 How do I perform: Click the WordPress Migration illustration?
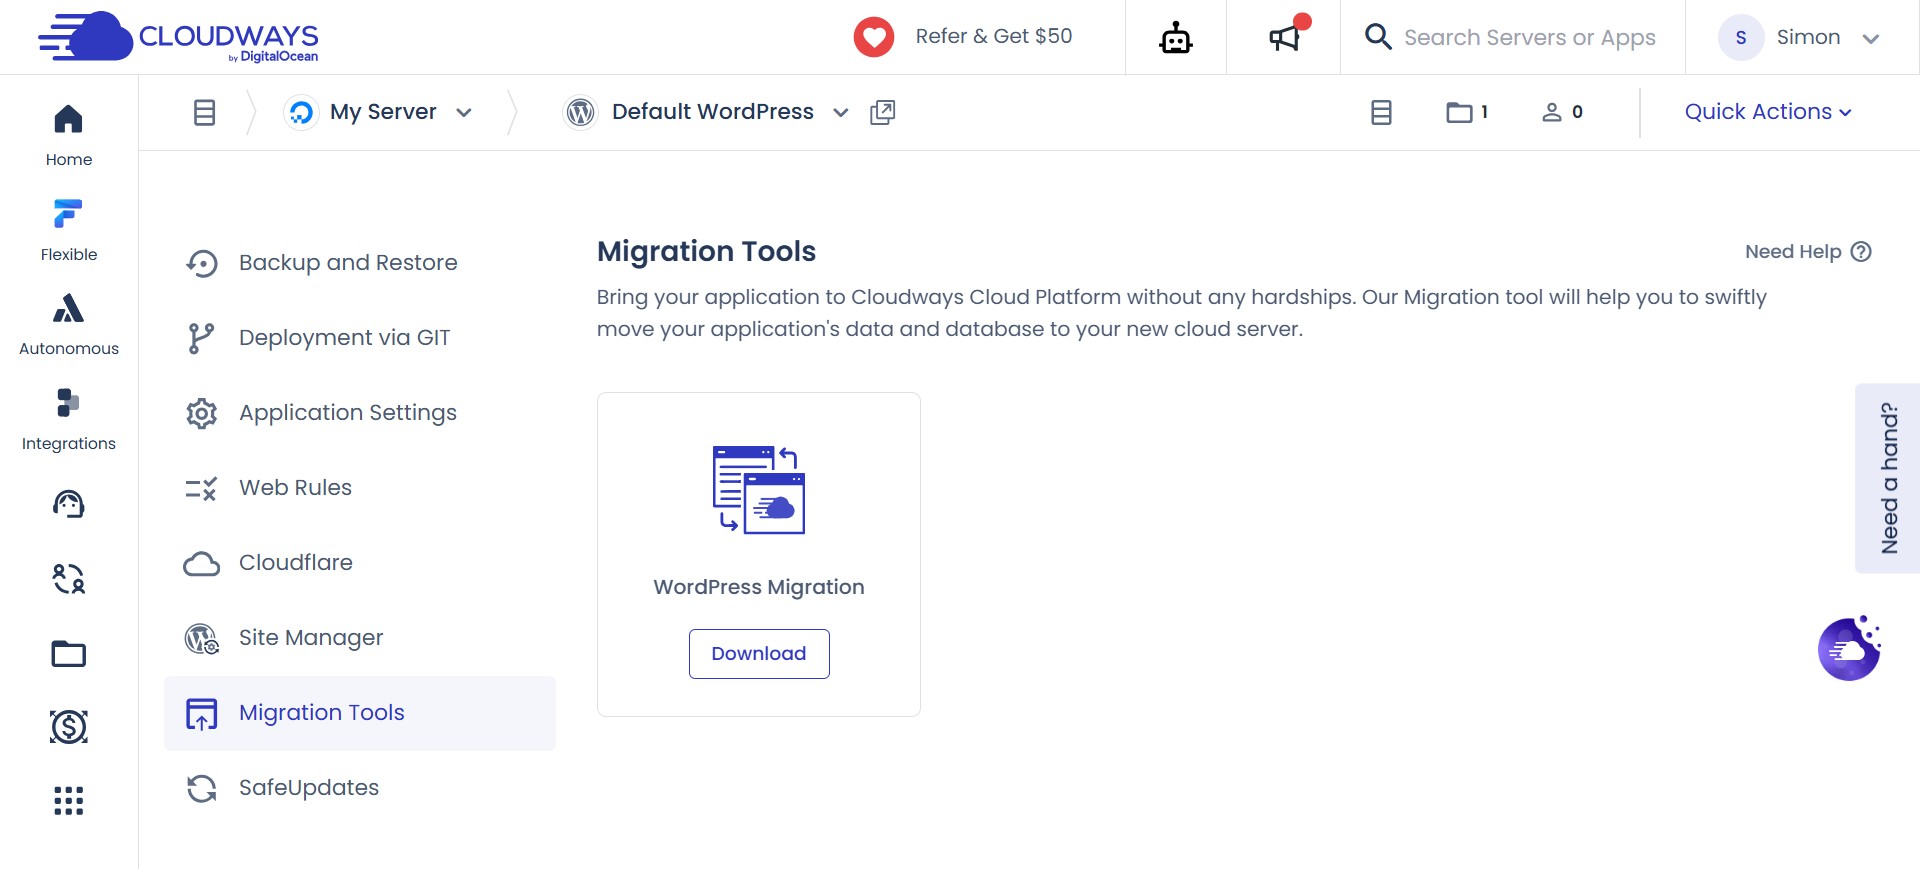(759, 489)
